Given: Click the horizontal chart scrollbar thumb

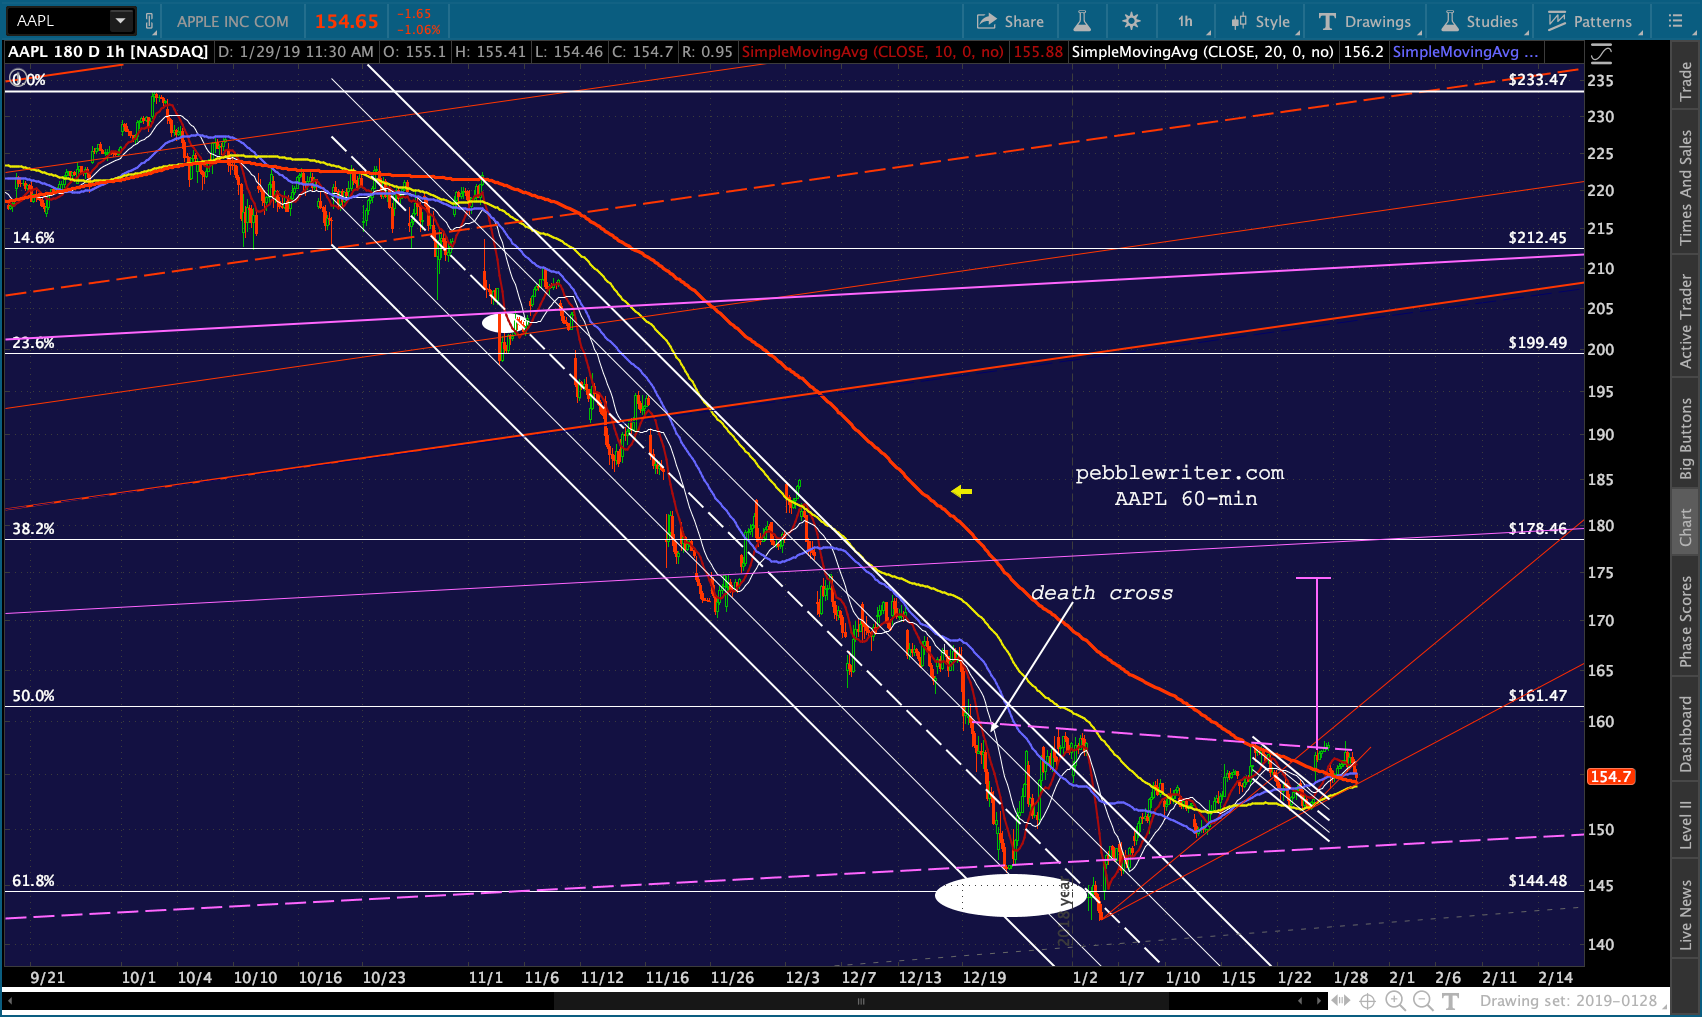Looking at the screenshot, I should [860, 1001].
